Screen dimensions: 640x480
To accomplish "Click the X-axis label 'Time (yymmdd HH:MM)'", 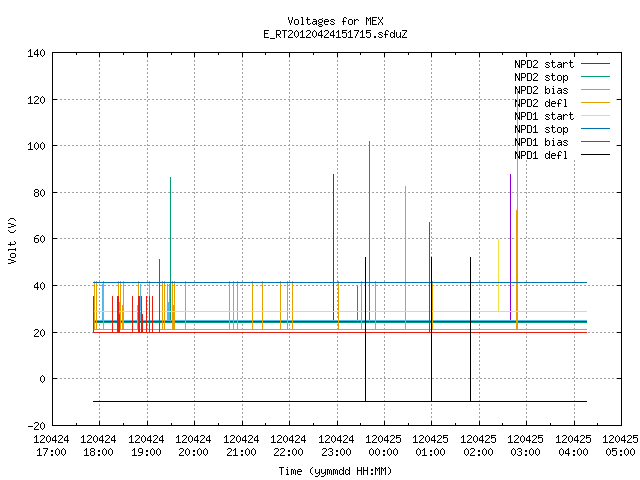I will [x=335, y=471].
